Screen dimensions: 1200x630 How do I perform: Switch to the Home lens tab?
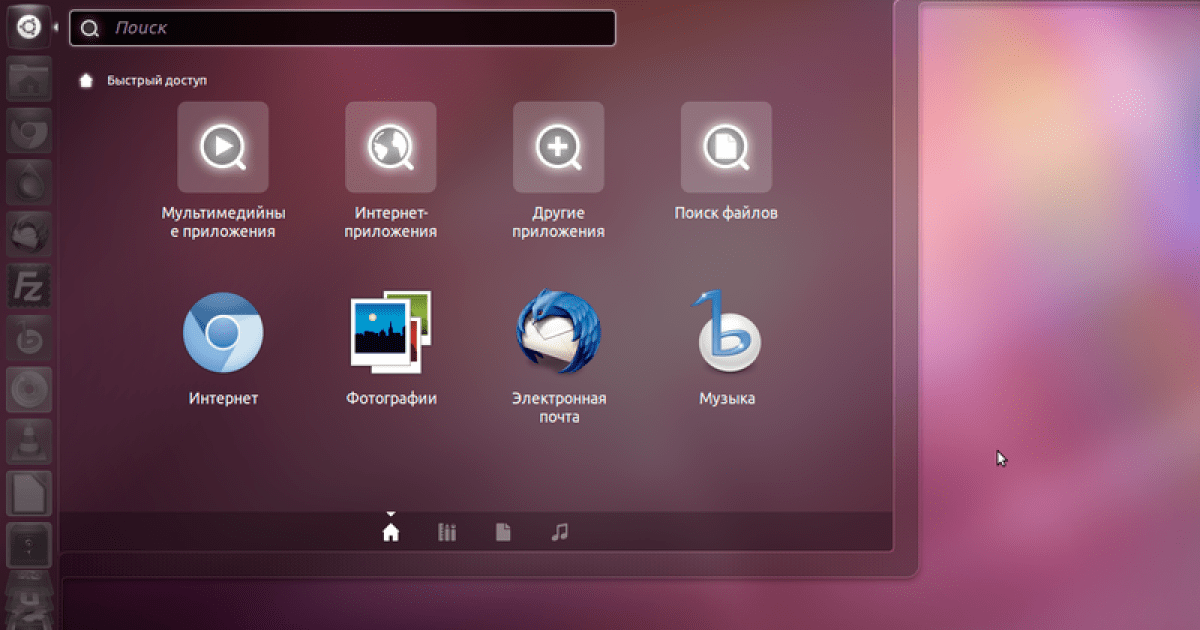click(x=391, y=532)
